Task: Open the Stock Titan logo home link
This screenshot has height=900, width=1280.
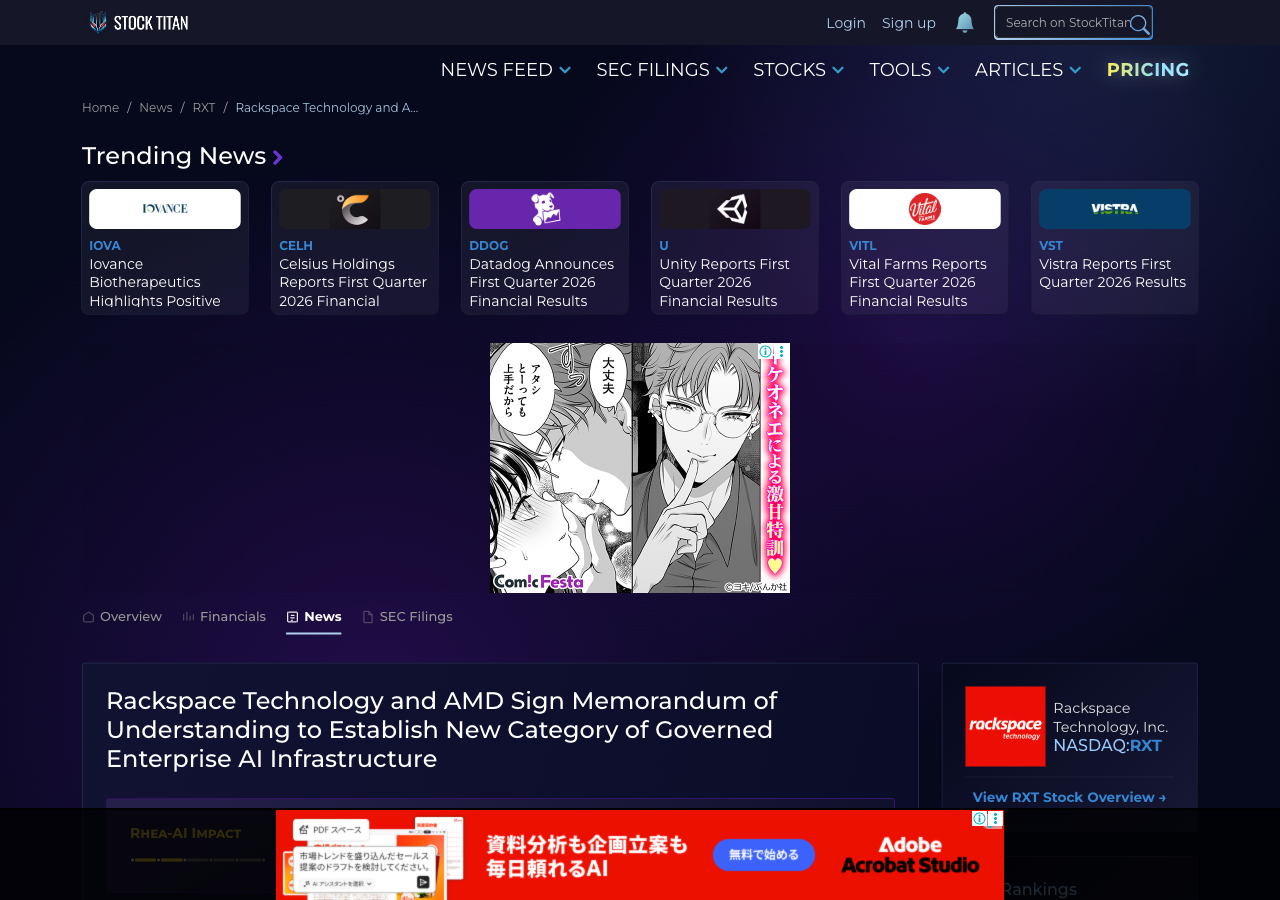Action: (x=138, y=22)
